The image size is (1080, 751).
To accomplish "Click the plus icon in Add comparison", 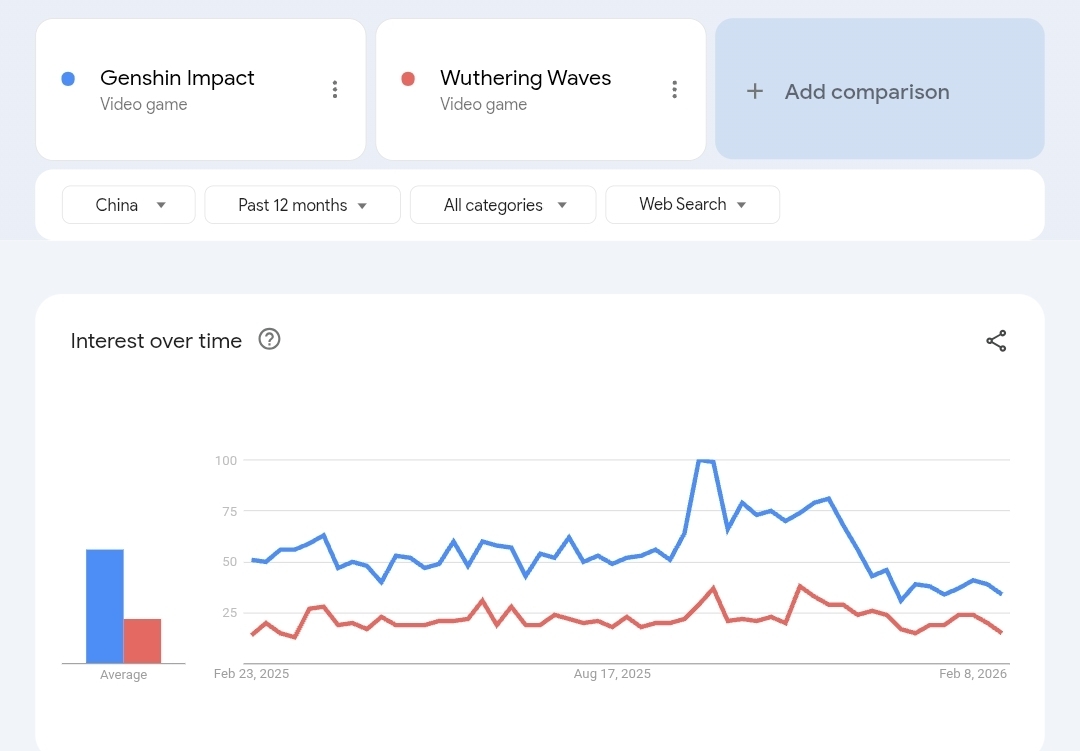I will (x=755, y=92).
